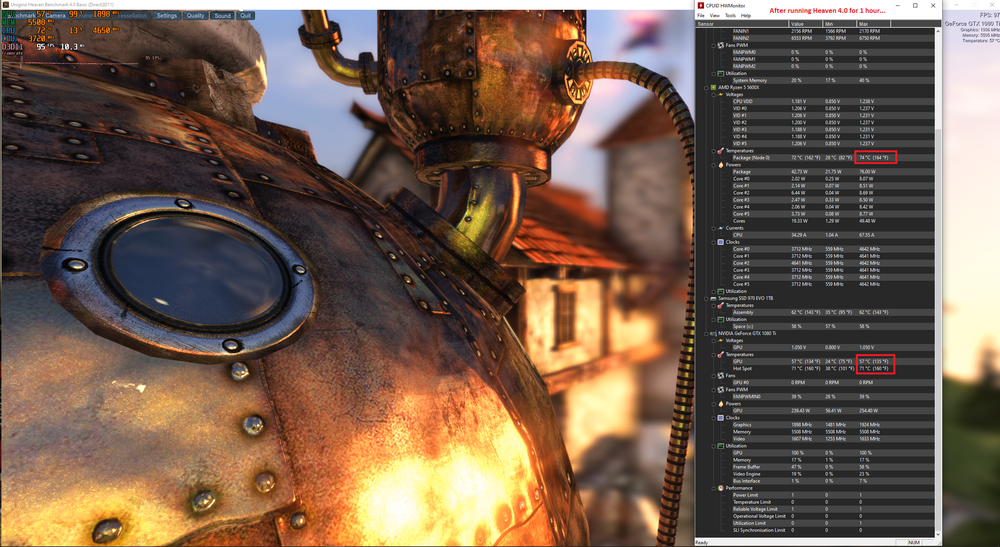This screenshot has height=547, width=1000.
Task: Click the GPU Fans icon above GPU #0
Action: 721,376
